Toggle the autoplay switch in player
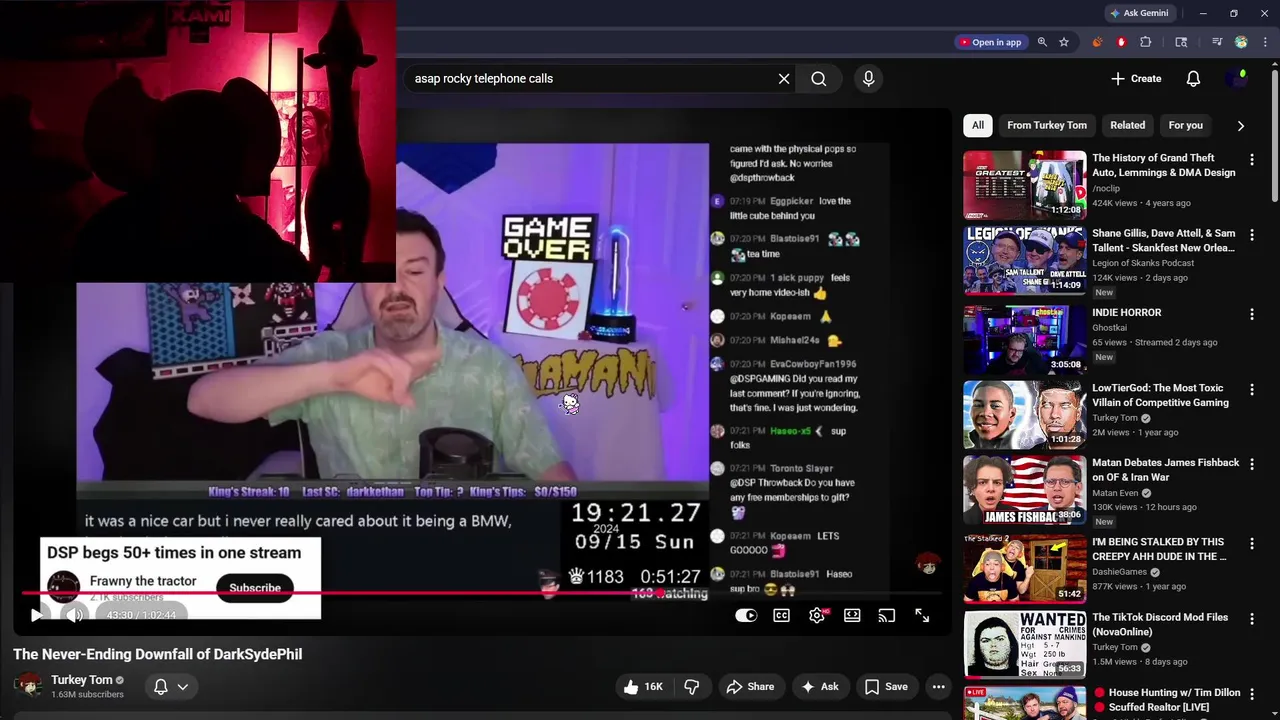 coord(746,616)
